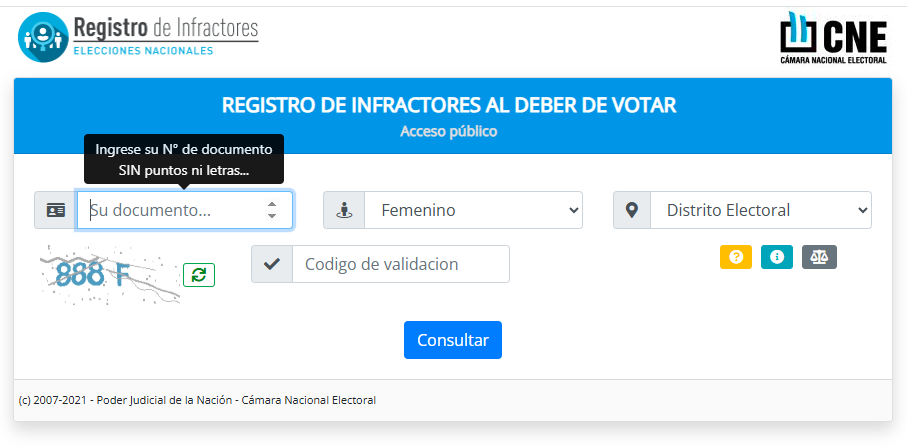Screen dimensions: 907x447
Task: Click the map pin icon beside district
Action: (632, 210)
